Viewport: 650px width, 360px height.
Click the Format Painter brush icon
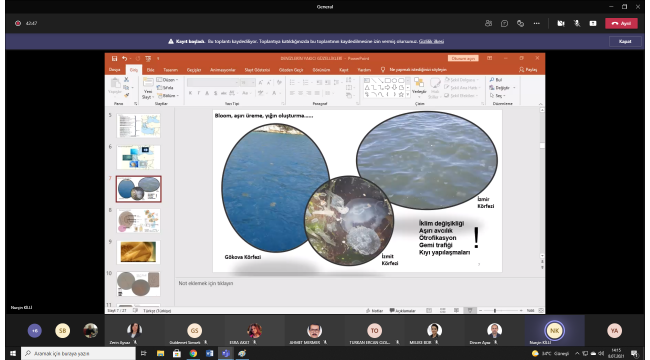[126, 95]
